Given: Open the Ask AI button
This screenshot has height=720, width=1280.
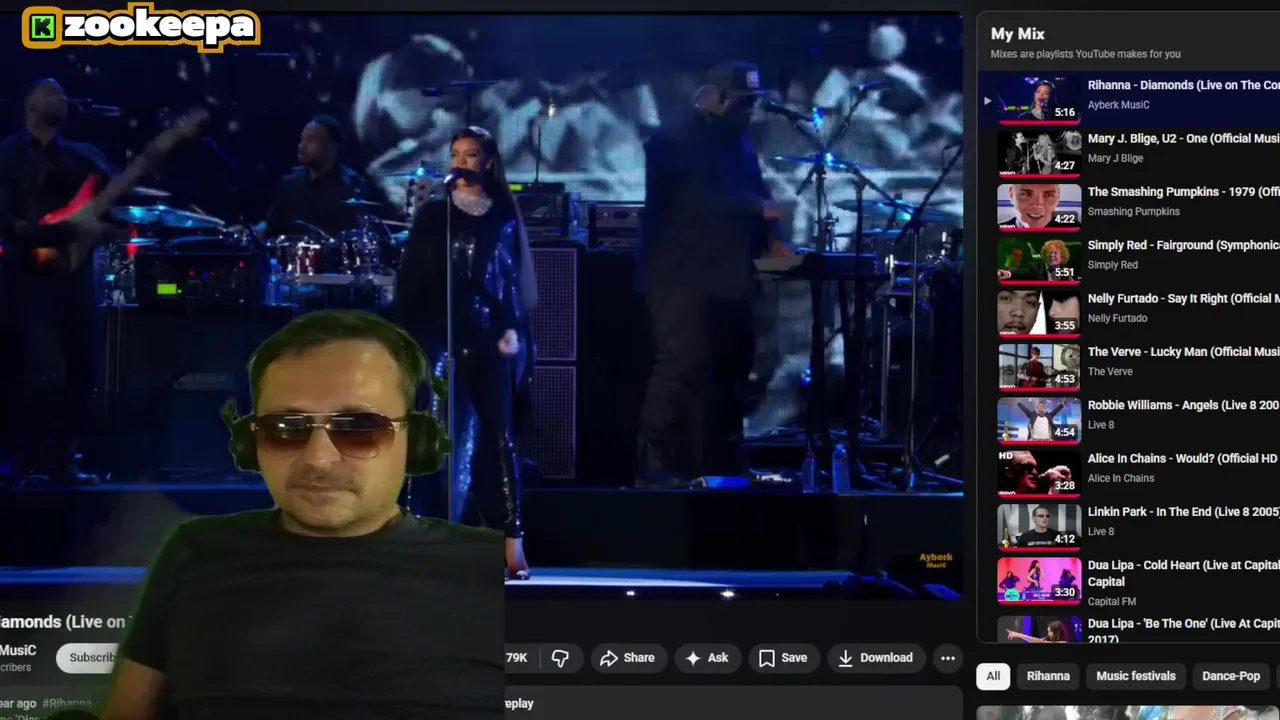Looking at the screenshot, I should pos(706,658).
